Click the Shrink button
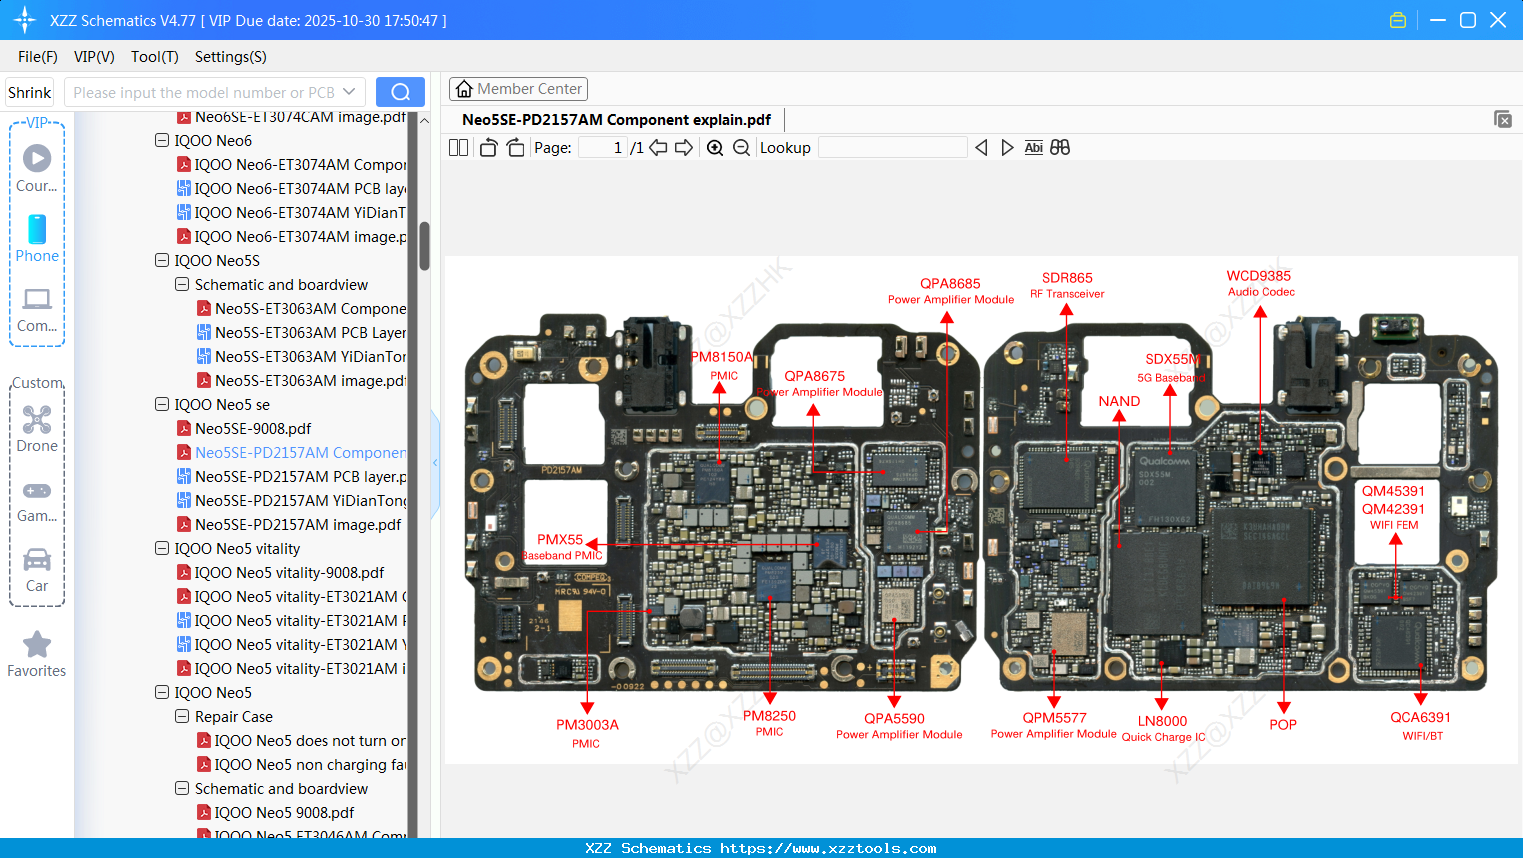This screenshot has height=858, width=1523. click(x=29, y=91)
